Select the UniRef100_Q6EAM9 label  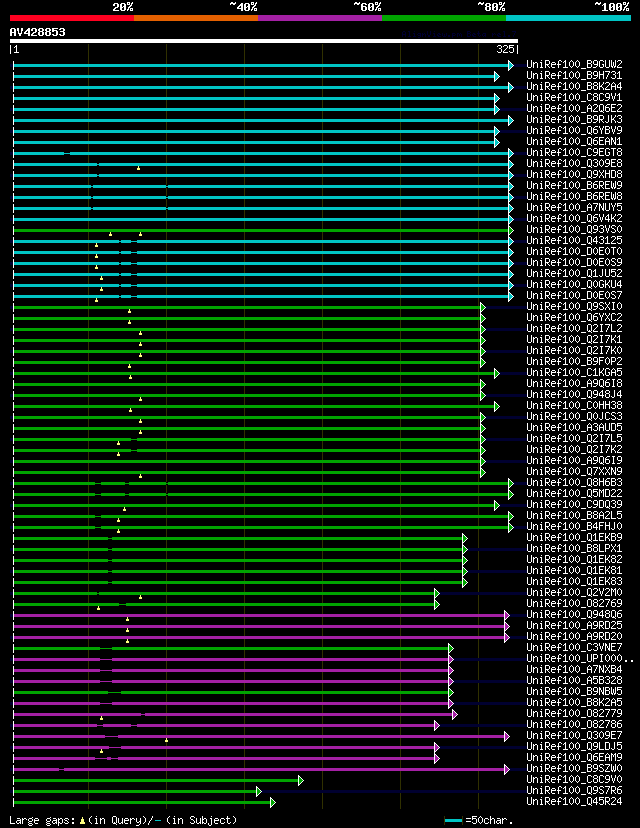575,757
